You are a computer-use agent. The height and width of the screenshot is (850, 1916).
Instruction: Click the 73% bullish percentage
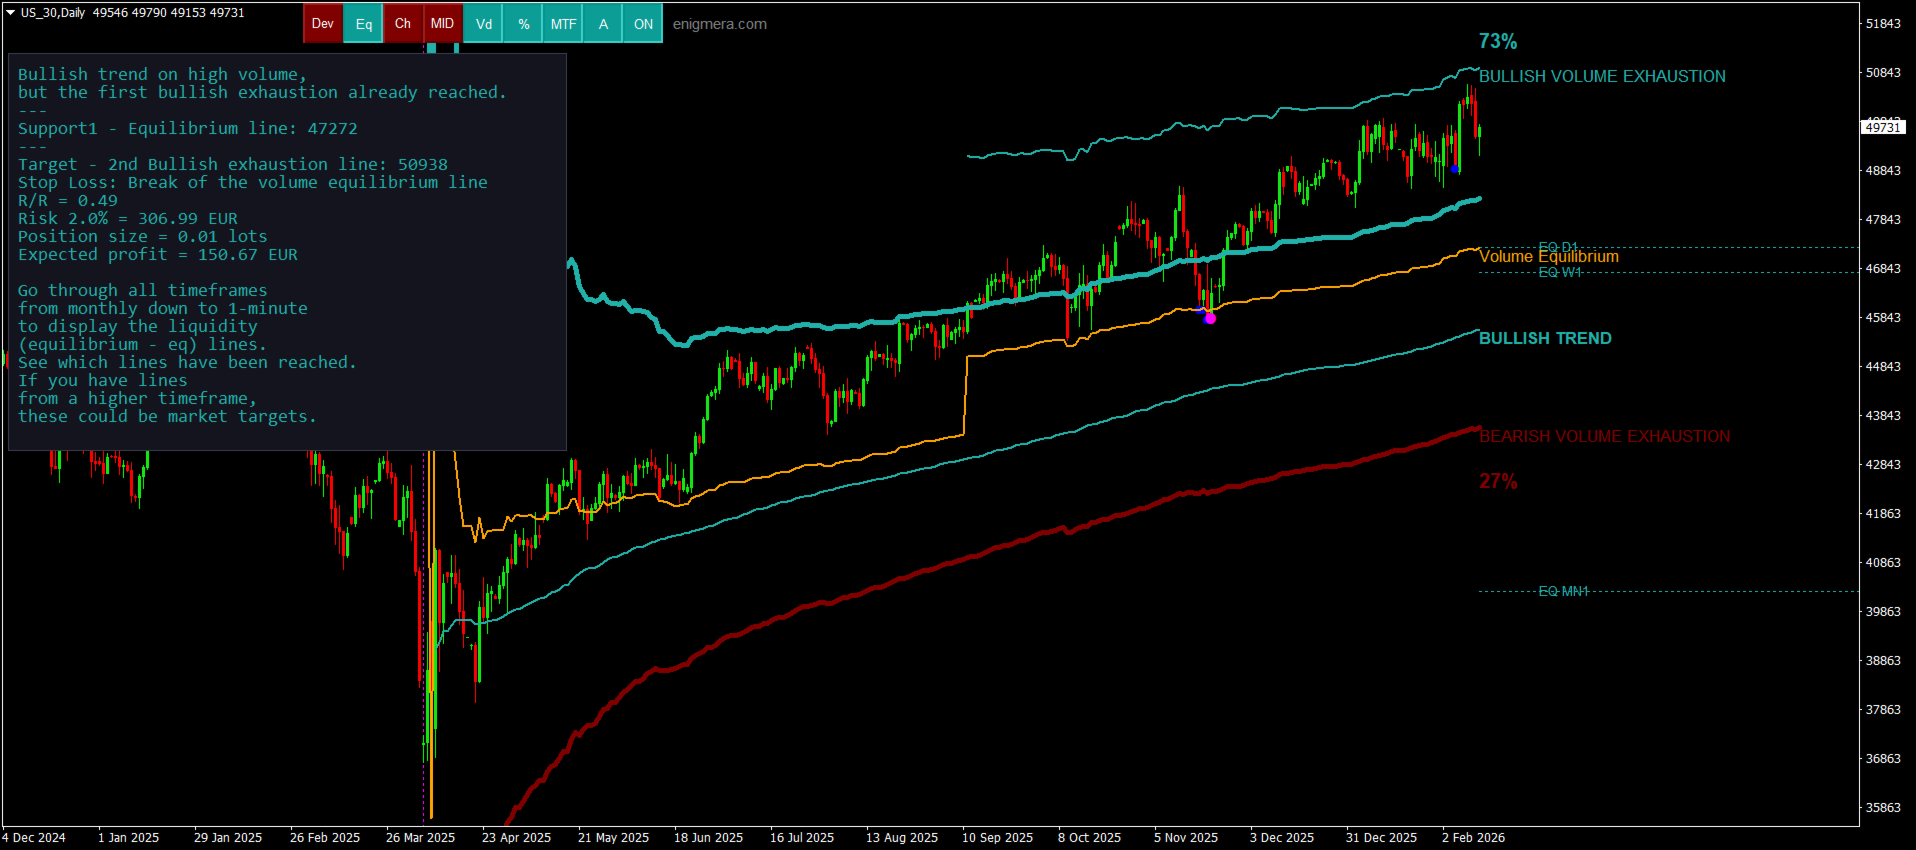[x=1498, y=41]
